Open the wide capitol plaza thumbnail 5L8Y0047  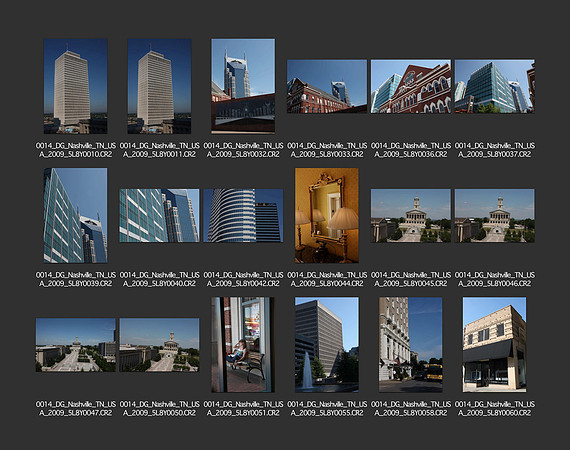point(76,345)
